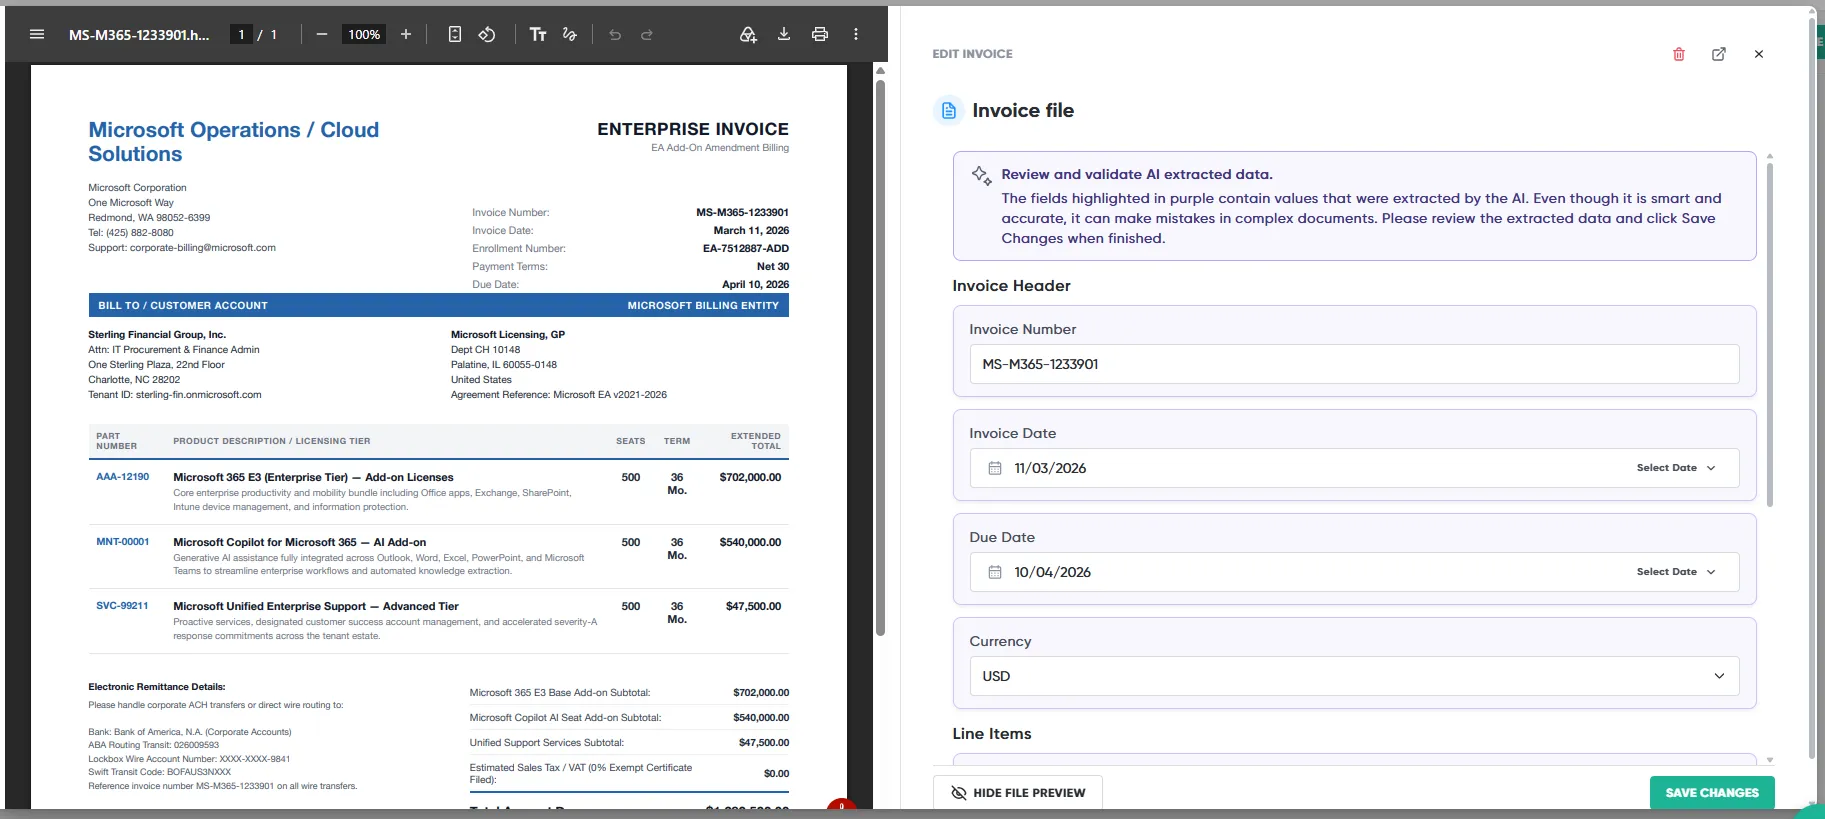Click the AAA-12190 part number
1825x819 pixels.
pos(122,477)
